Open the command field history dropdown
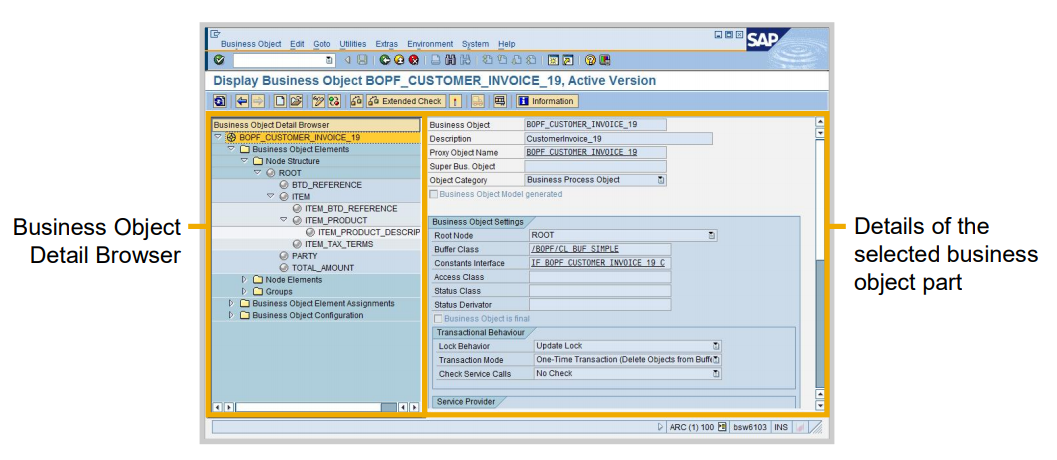The height and width of the screenshot is (460, 1057). 329,60
